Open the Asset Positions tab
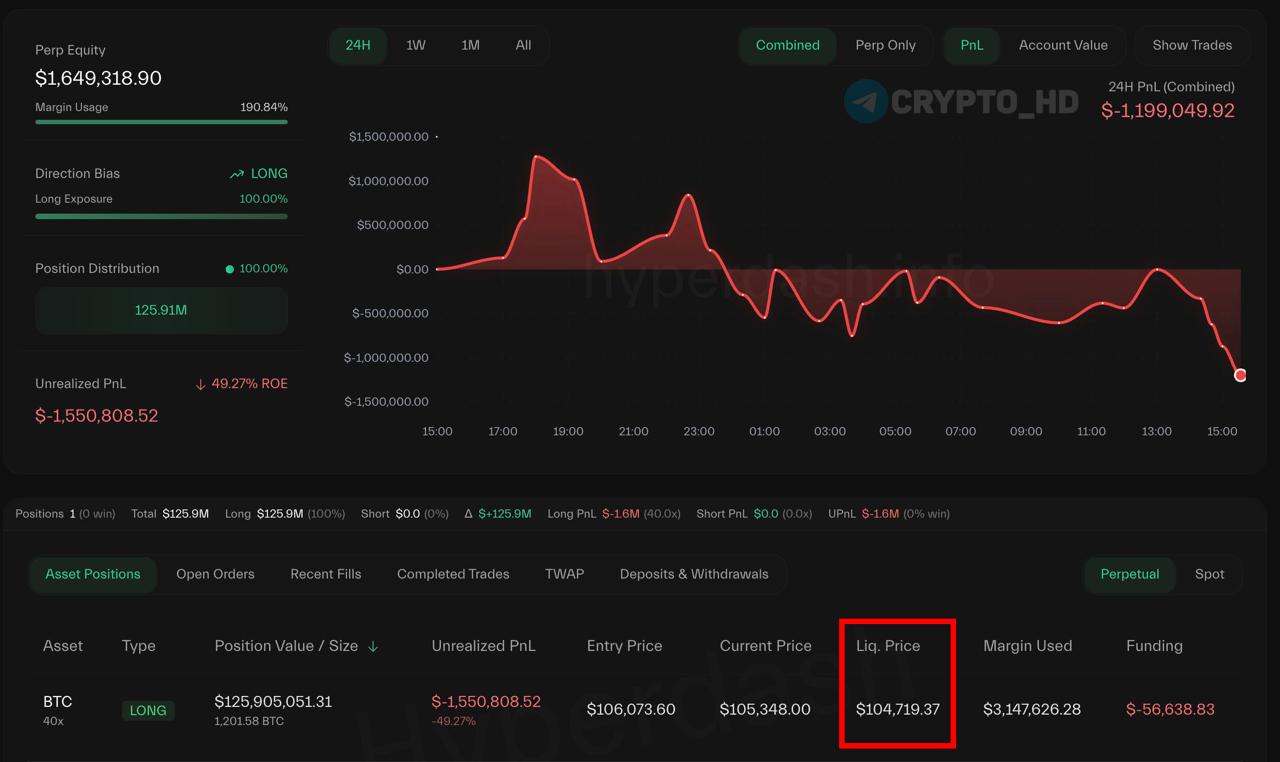The width and height of the screenshot is (1280, 762). pyautogui.click(x=93, y=574)
